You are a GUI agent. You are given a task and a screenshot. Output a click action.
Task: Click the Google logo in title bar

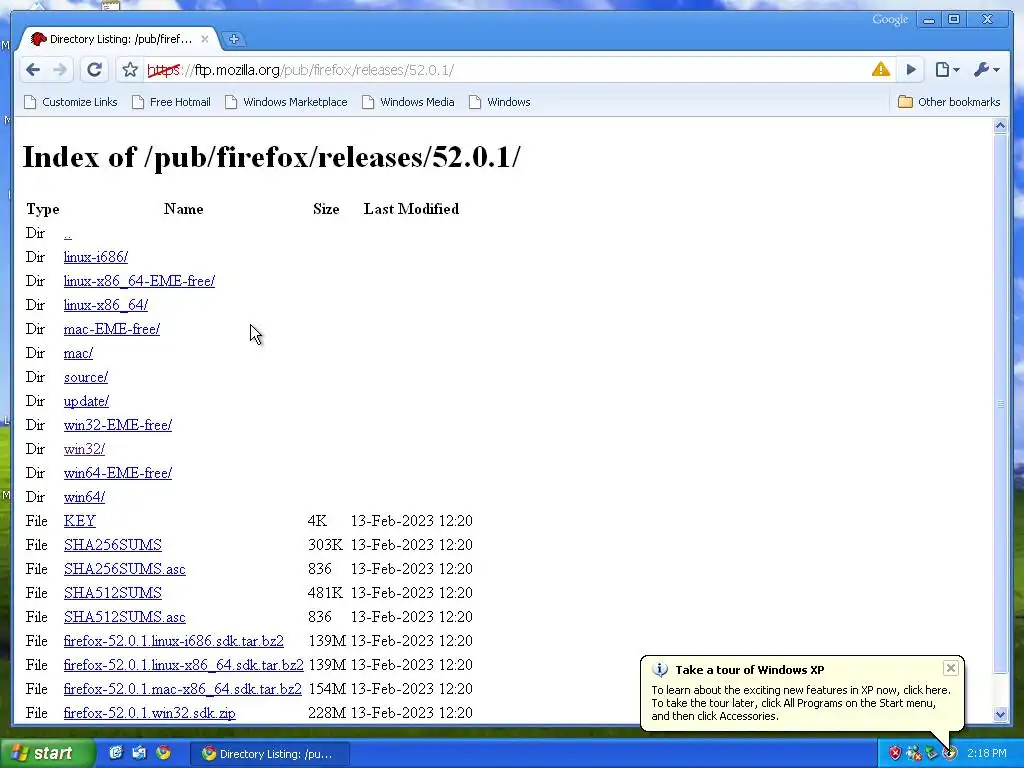coord(890,20)
